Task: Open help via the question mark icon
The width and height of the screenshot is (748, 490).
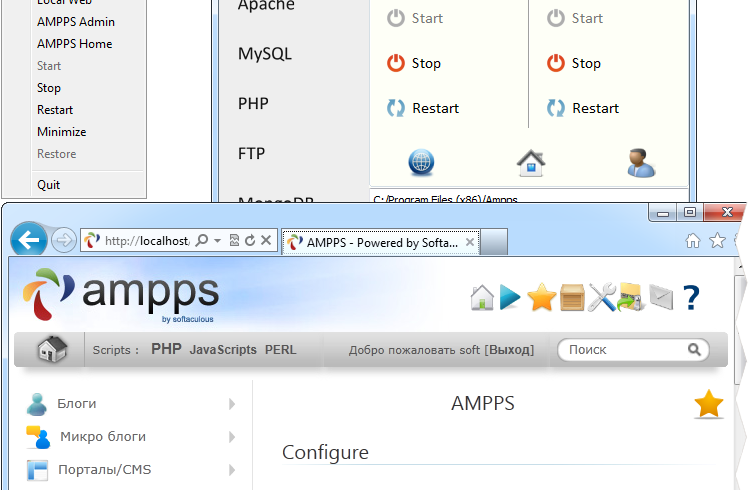Action: tap(690, 297)
